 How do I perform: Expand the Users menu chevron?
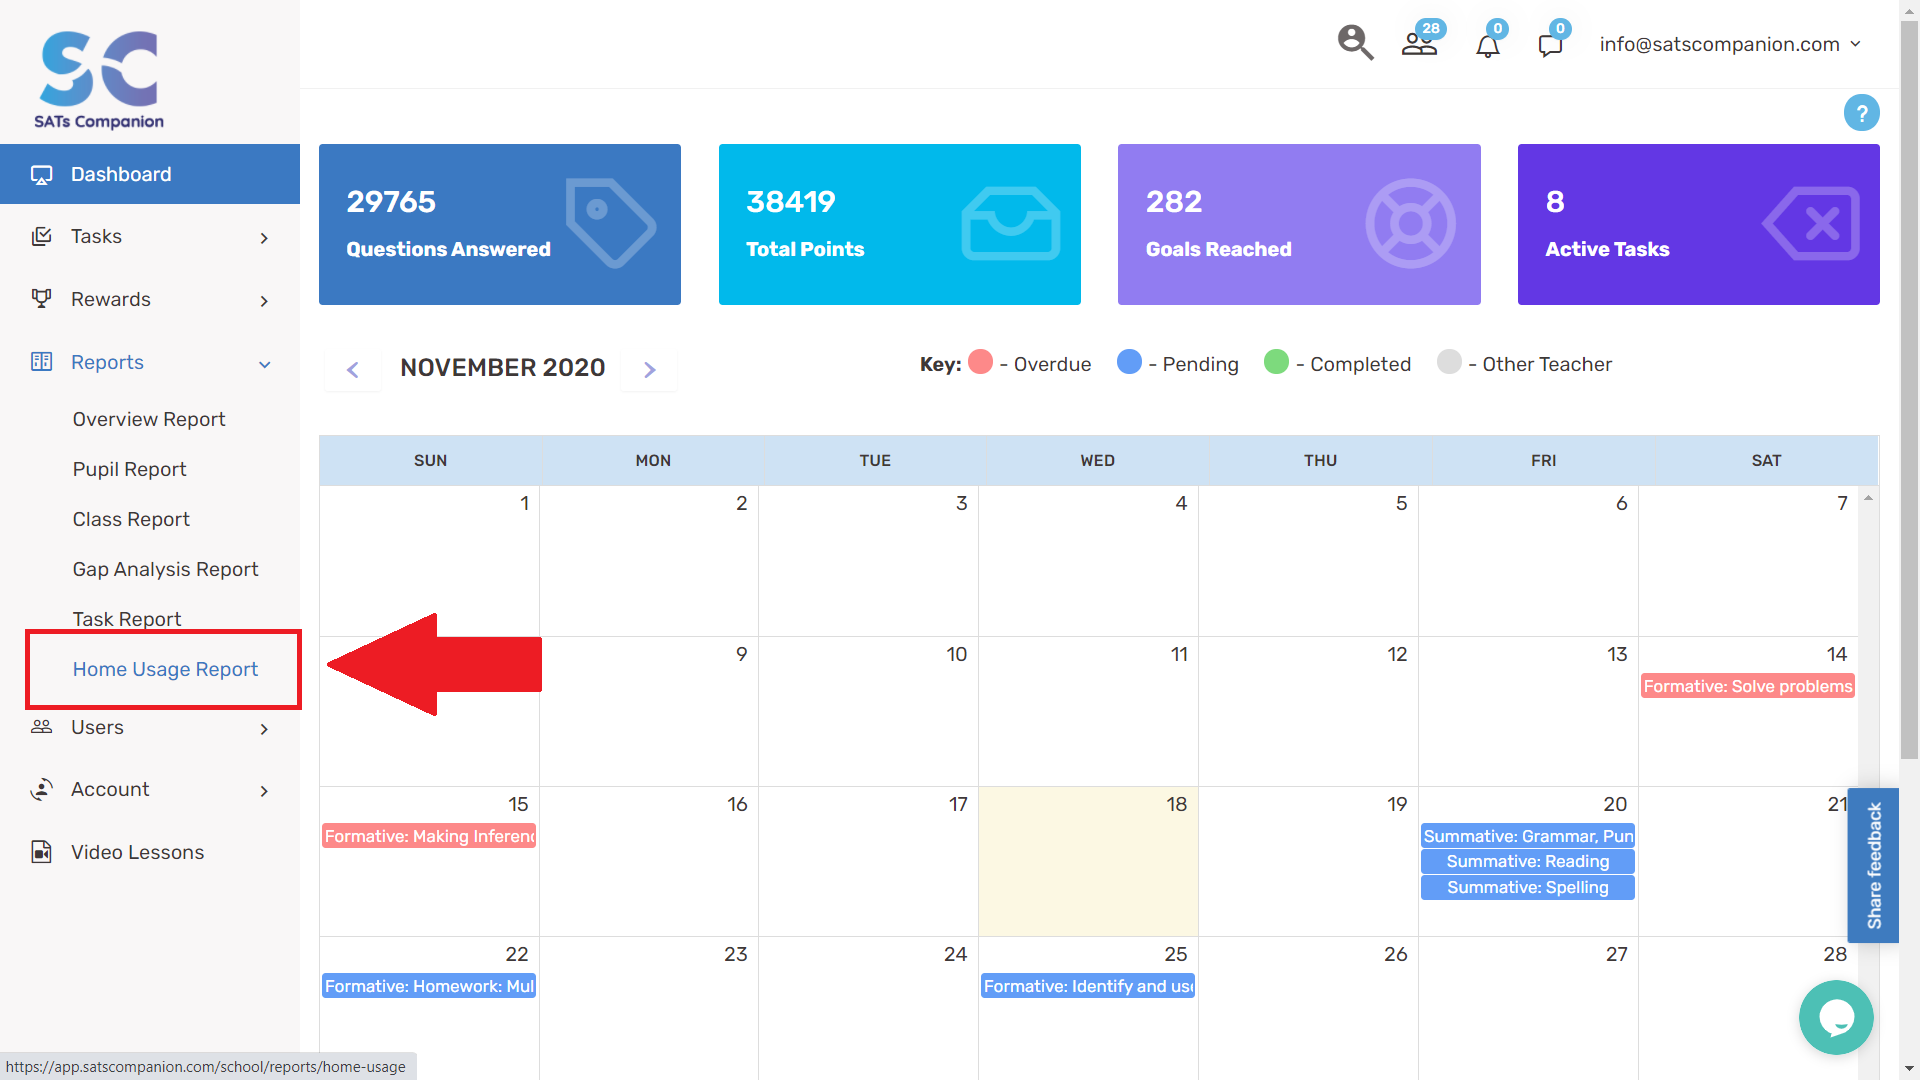point(264,729)
